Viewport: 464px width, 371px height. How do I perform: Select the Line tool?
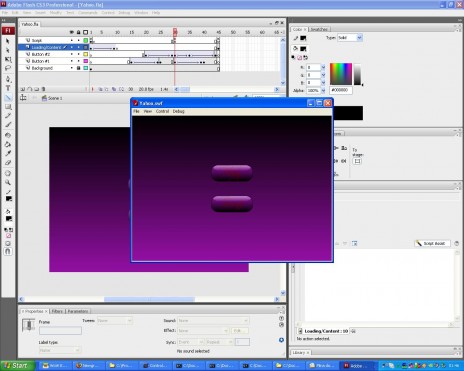pyautogui.click(x=8, y=98)
